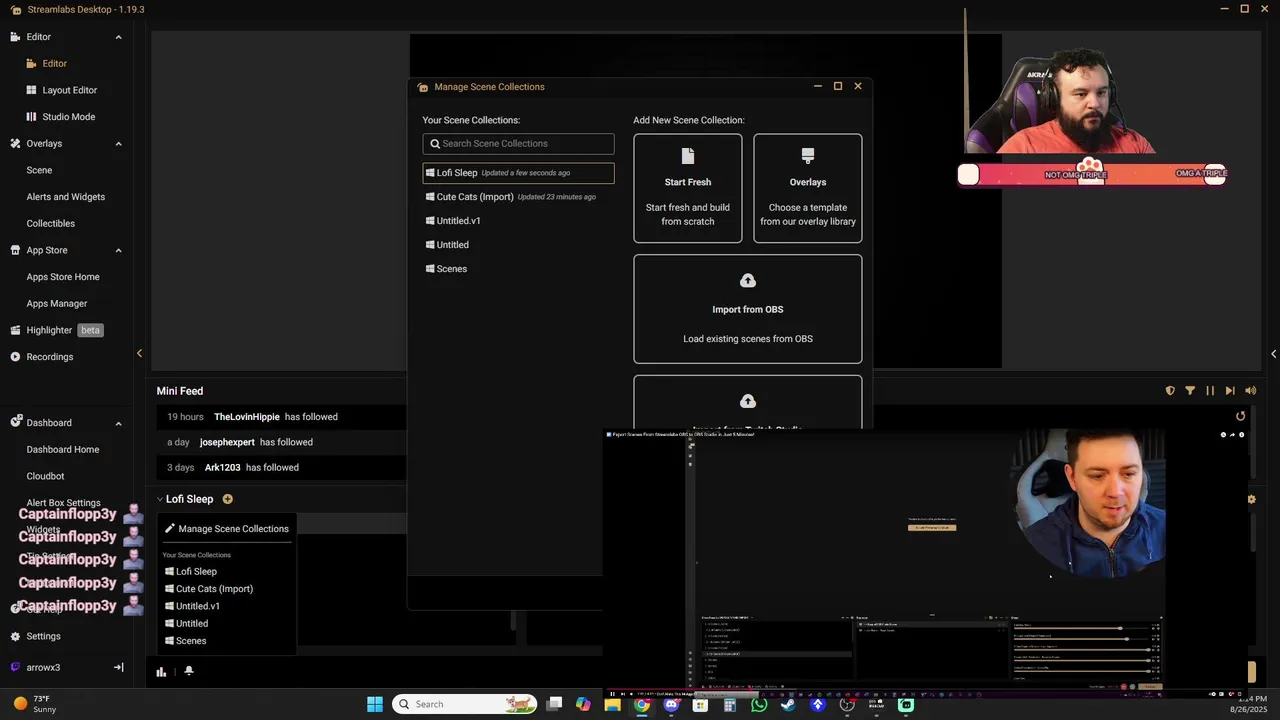This screenshot has height=720, width=1280.
Task: Collapse the Editor sidebar section
Action: click(118, 37)
